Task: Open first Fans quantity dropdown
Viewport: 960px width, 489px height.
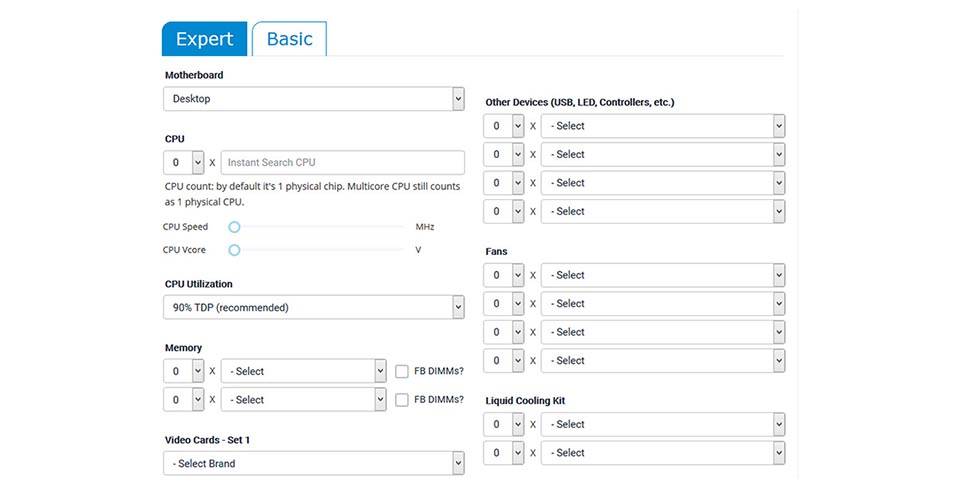Action: 504,275
